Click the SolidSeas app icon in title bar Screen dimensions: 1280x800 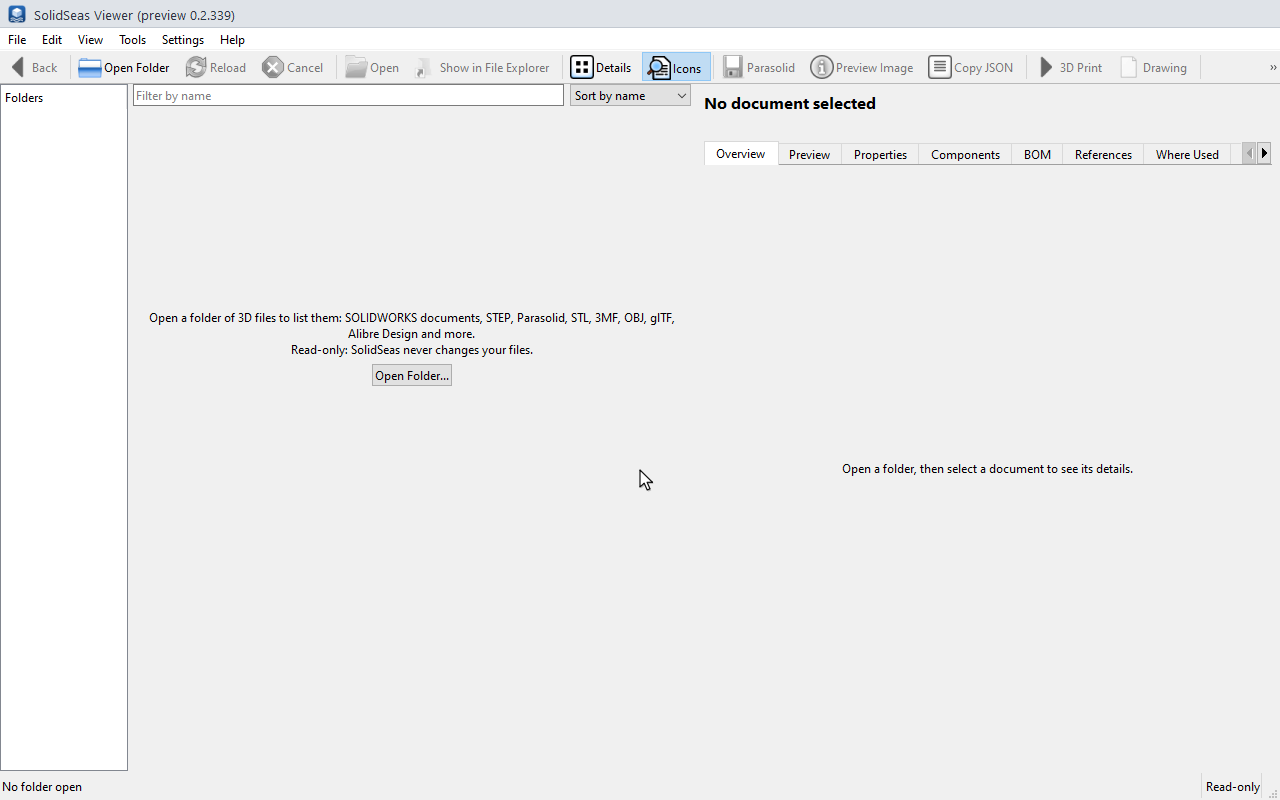click(x=16, y=14)
